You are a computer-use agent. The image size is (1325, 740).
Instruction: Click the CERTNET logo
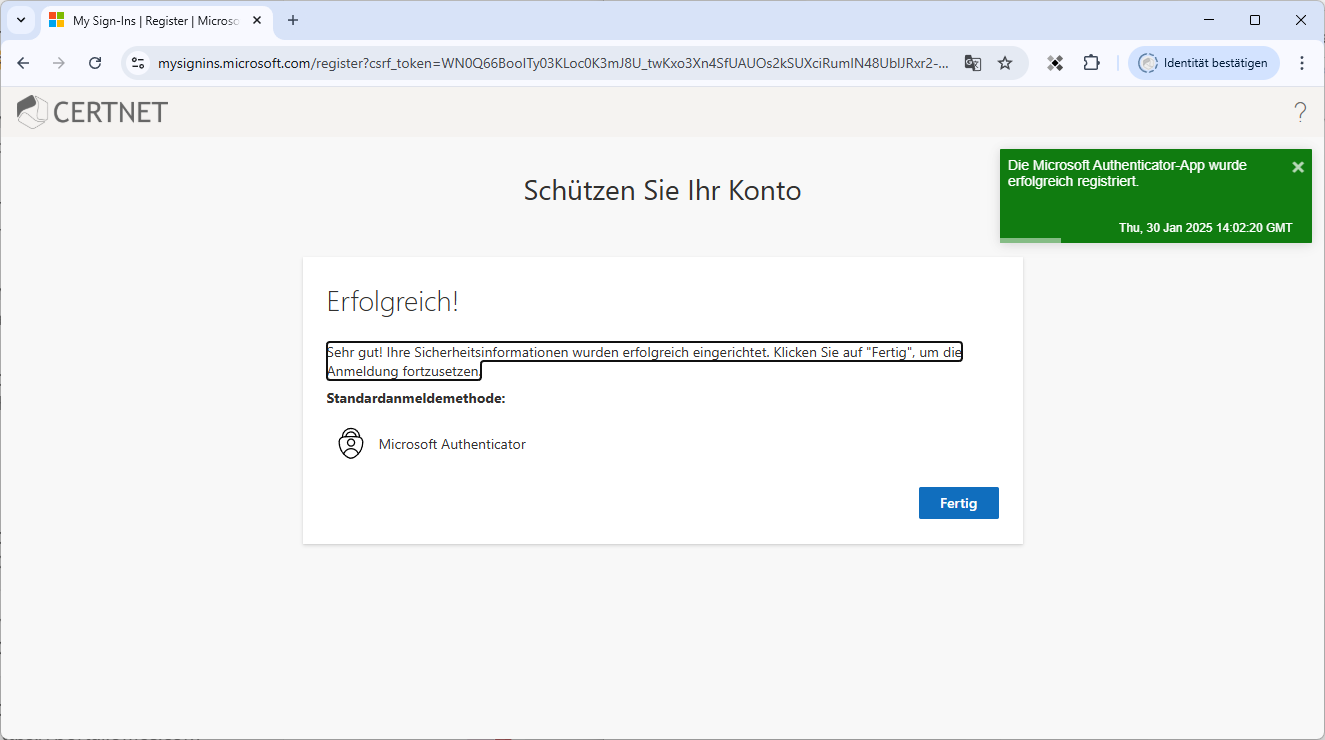pyautogui.click(x=92, y=112)
